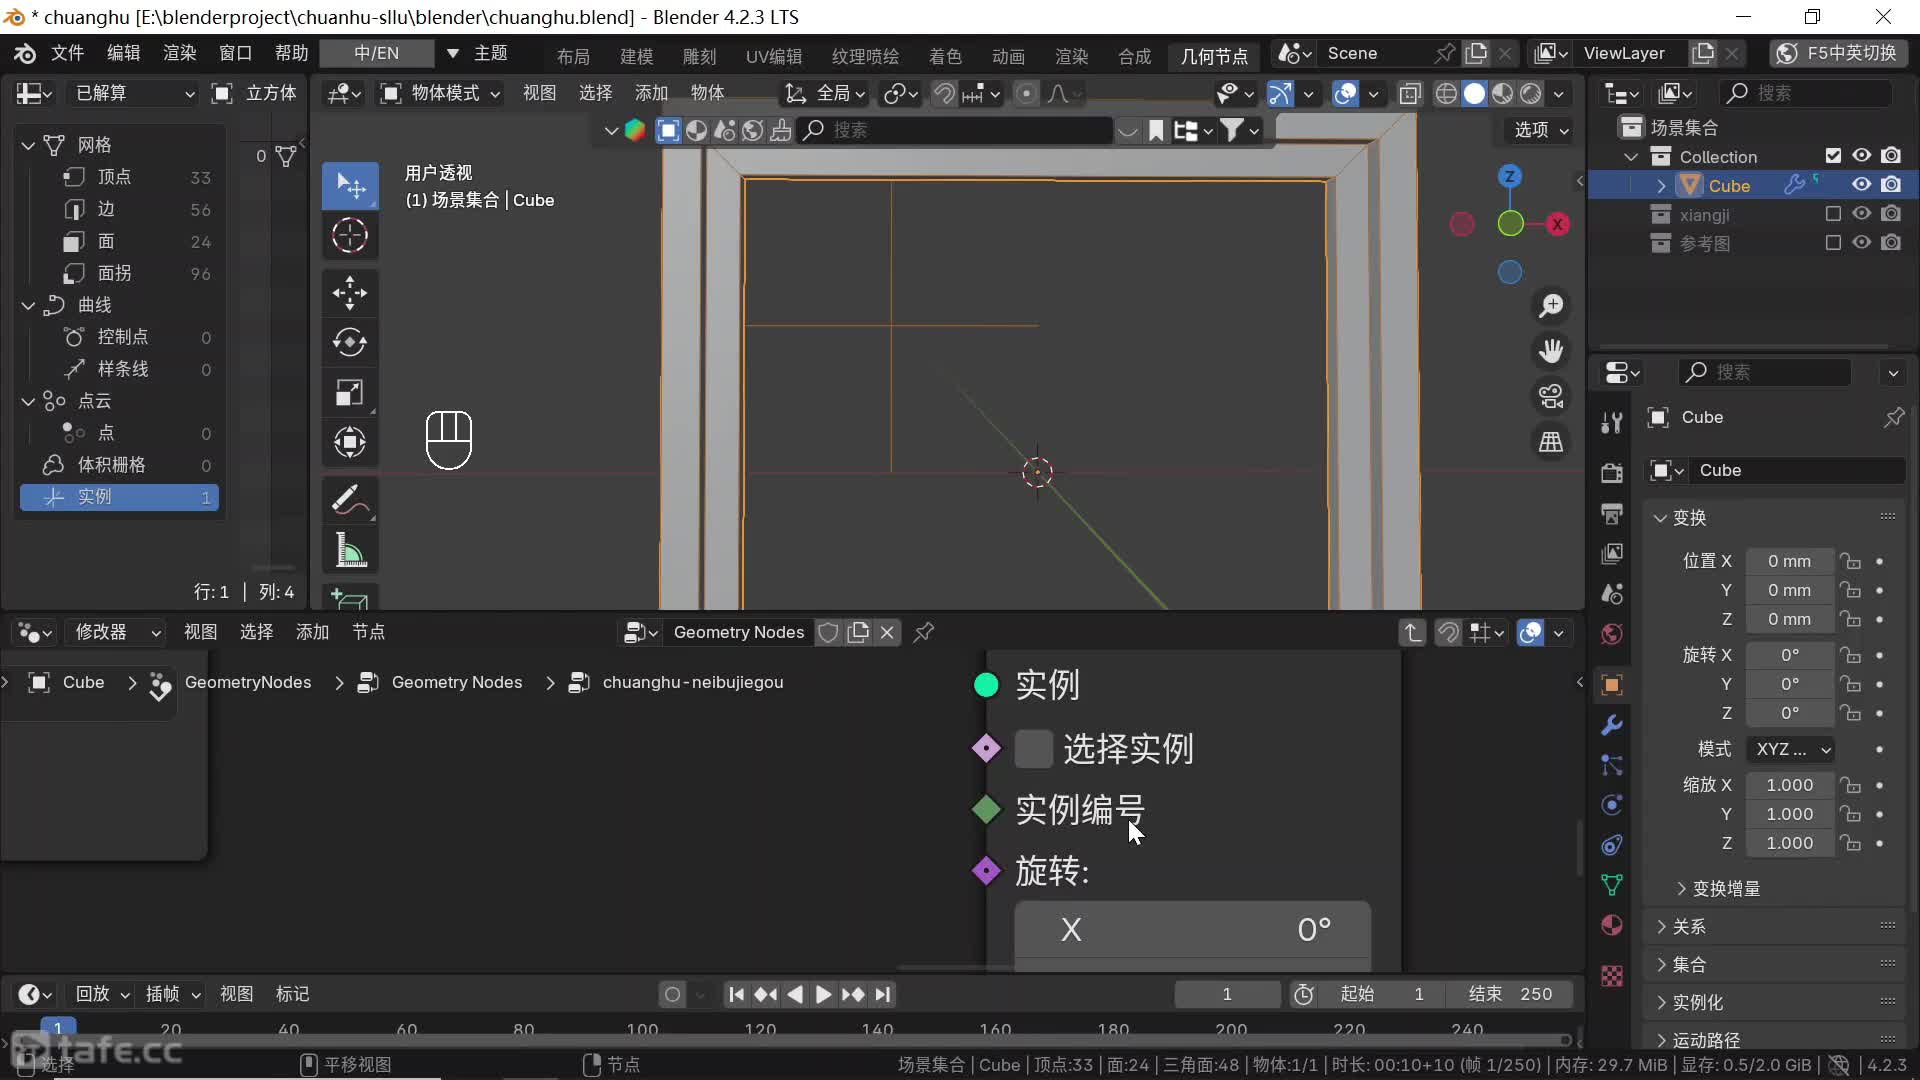1920x1080 pixels.
Task: Select the Scale tool icon
Action: pyautogui.click(x=349, y=393)
